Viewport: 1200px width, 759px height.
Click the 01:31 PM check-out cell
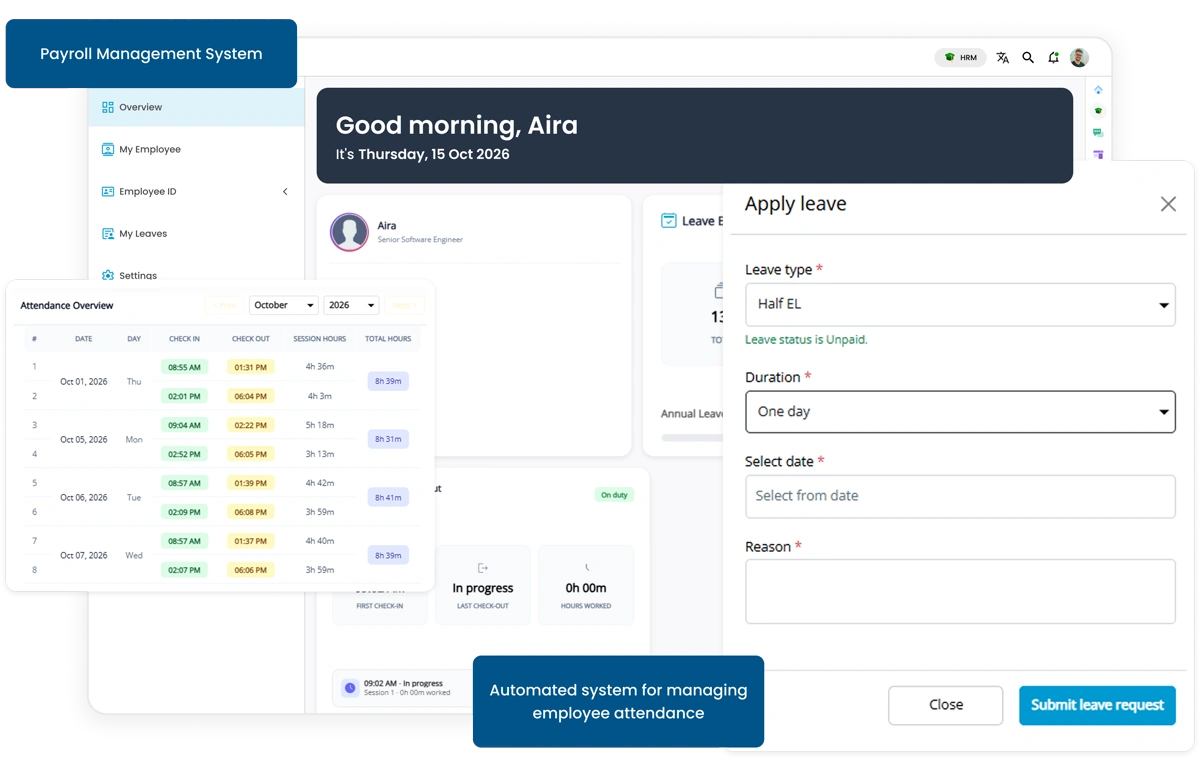point(250,367)
